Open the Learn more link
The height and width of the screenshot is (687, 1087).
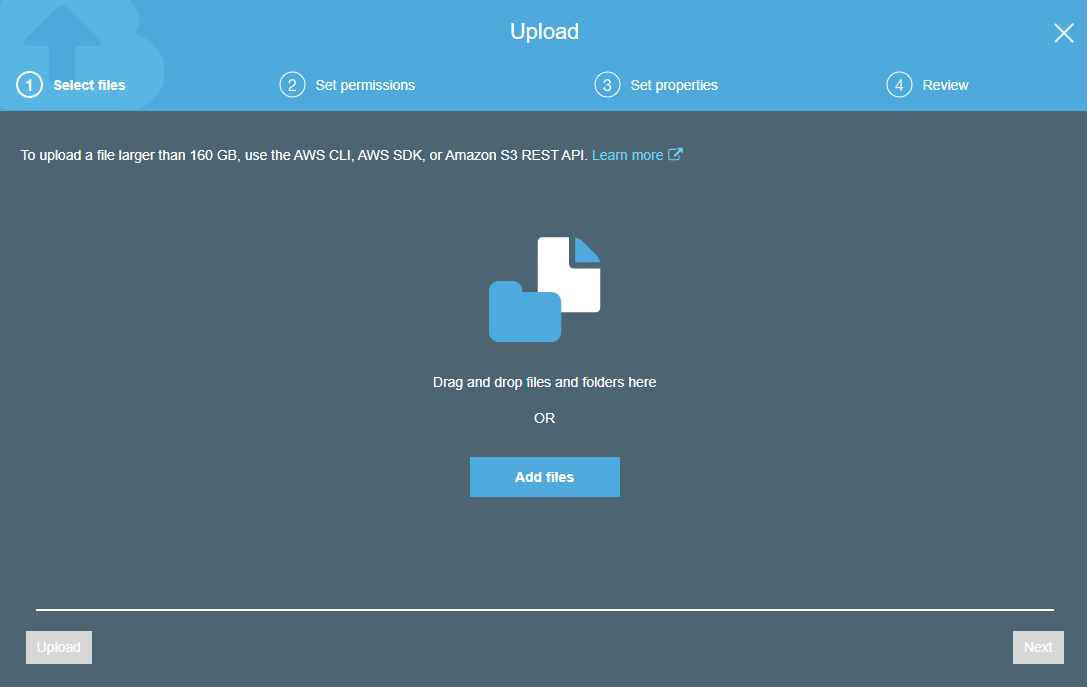(x=627, y=155)
